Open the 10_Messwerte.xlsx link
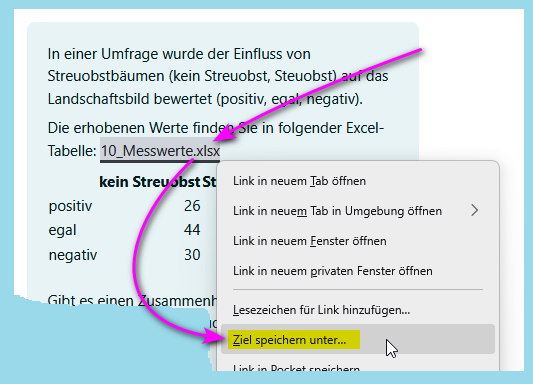Screen dimensions: 533x384 pos(160,151)
